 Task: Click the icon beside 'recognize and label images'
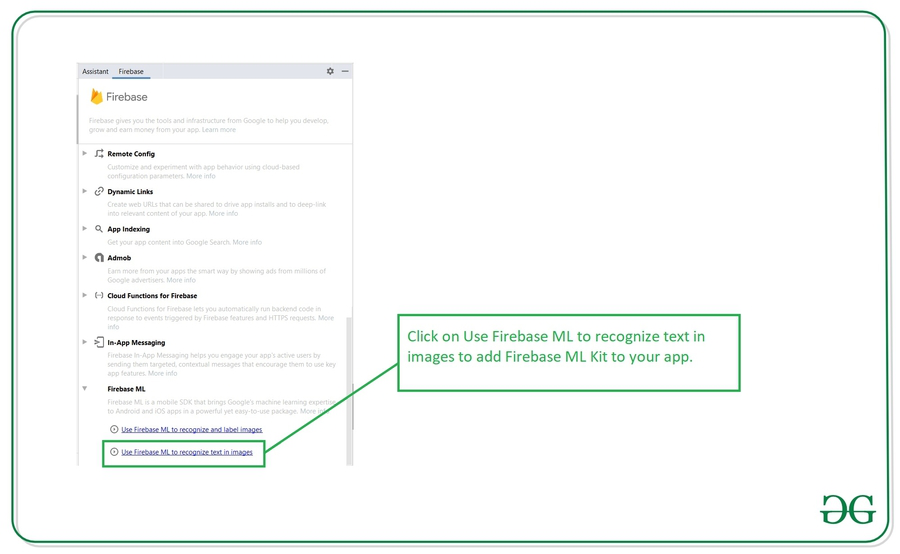(x=114, y=429)
